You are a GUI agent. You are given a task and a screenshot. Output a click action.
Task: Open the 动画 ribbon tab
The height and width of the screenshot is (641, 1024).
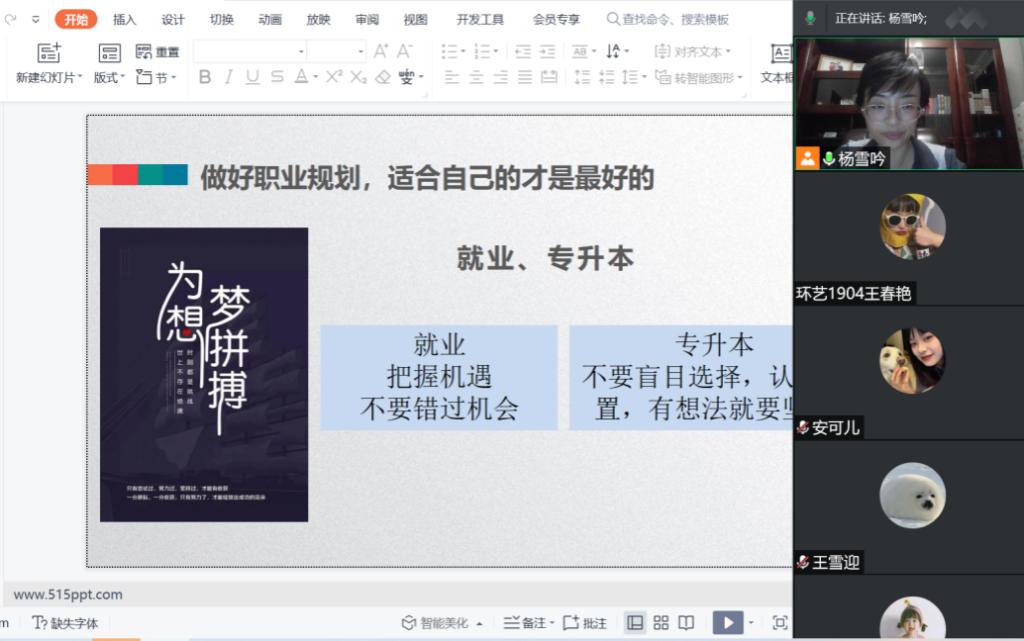[x=270, y=19]
